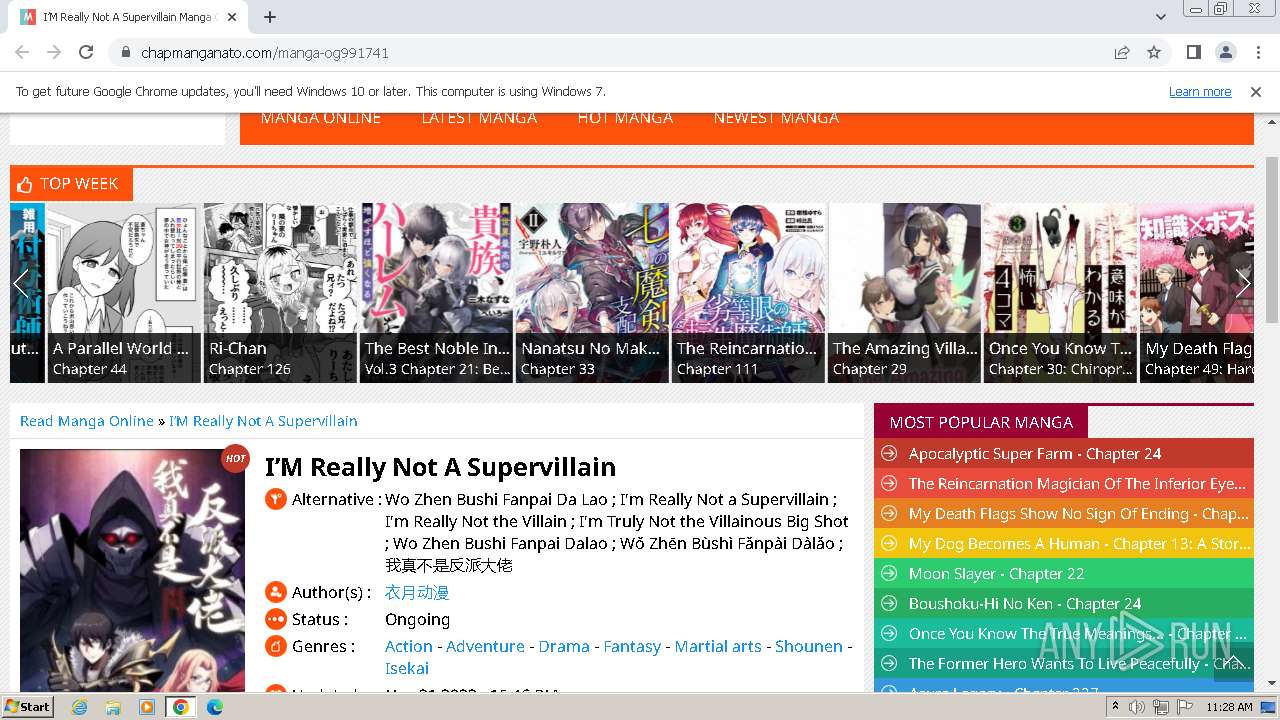Viewport: 1280px width, 720px height.
Task: Open the Martial arts genre link
Action: (x=718, y=646)
